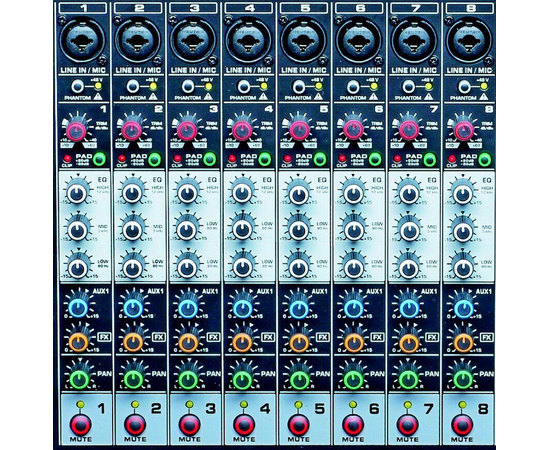This screenshot has height=450, width=550.
Task: Click the orange FX knob on channel 7
Action: coord(409,342)
